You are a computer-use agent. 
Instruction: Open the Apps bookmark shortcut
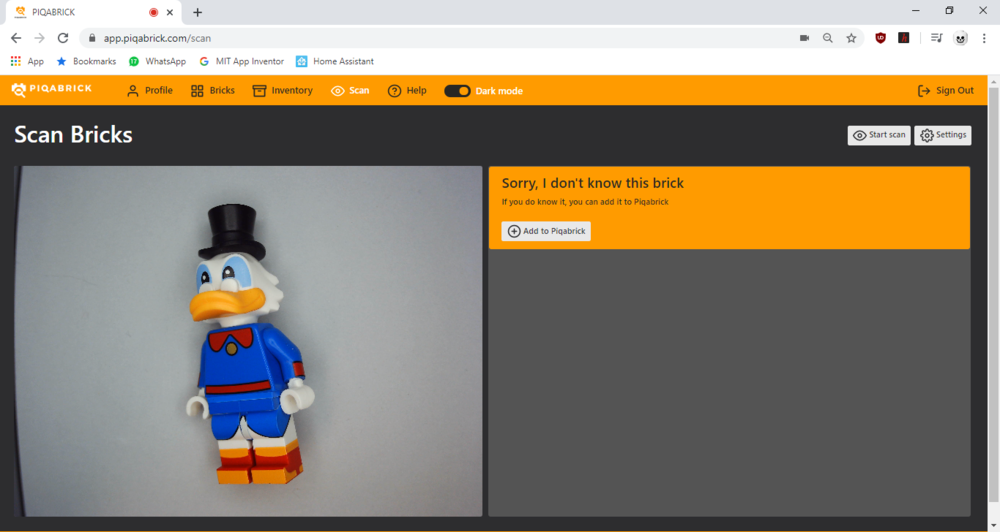(27, 61)
